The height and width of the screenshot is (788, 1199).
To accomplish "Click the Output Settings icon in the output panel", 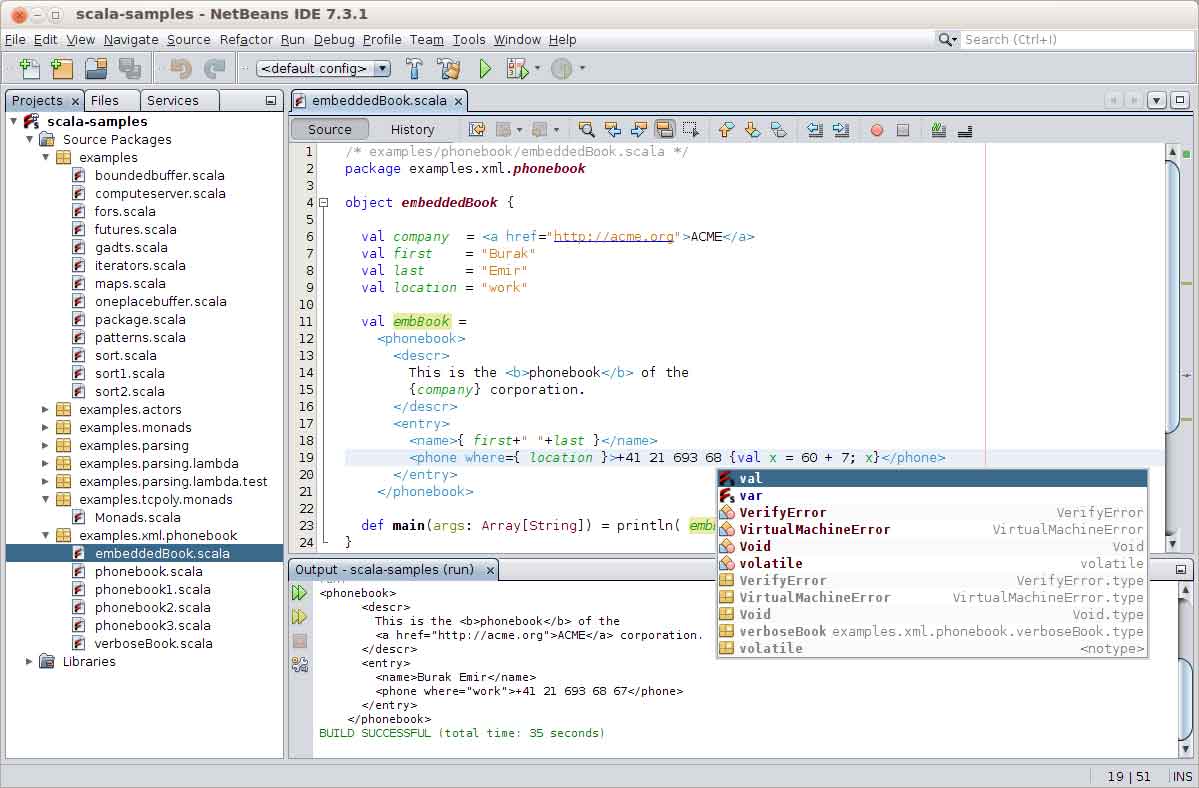I will click(300, 665).
